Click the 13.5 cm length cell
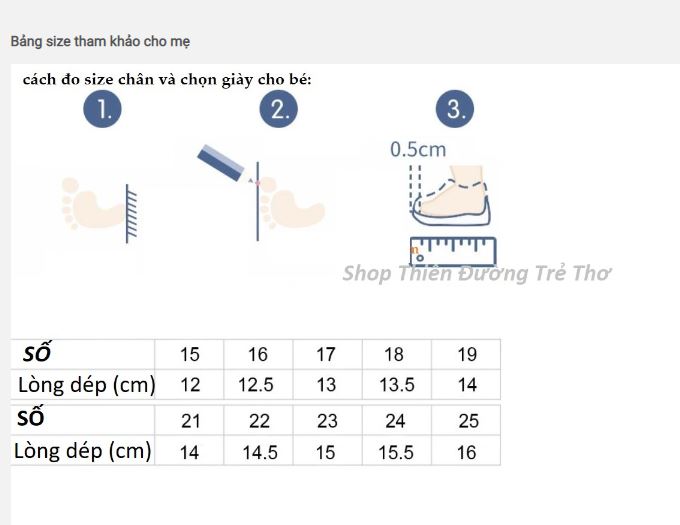Viewport: 680px width, 525px height. pyautogui.click(x=398, y=385)
